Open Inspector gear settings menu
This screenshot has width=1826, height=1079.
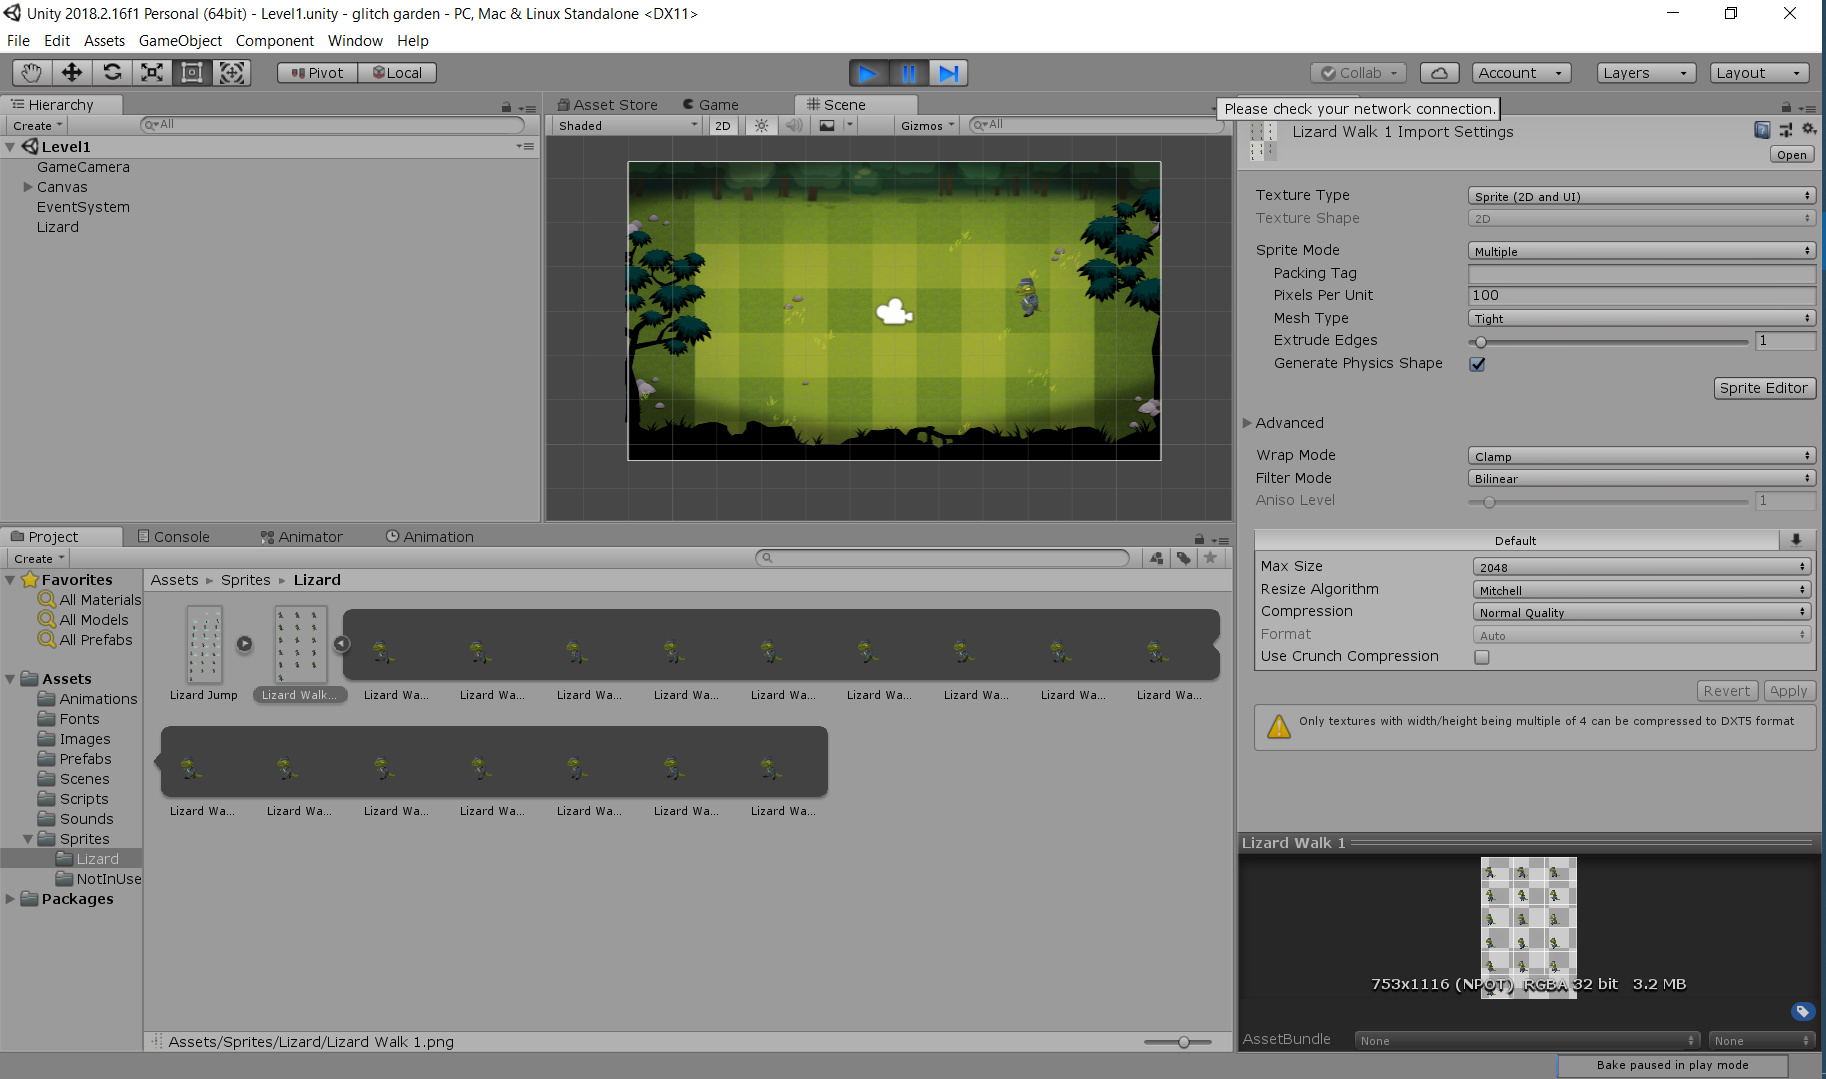click(x=1809, y=130)
